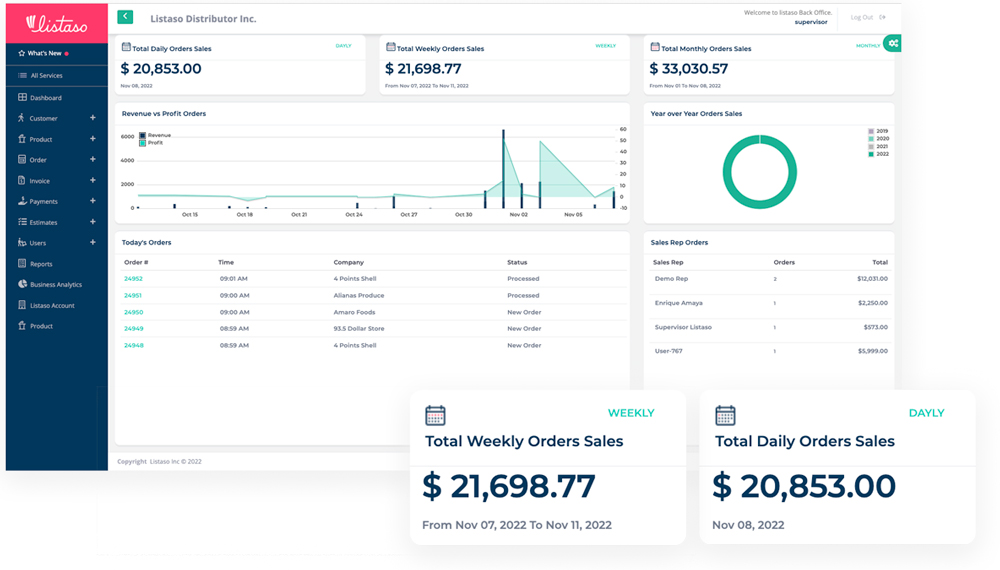Click the bottom Product icon below Listaso Account
This screenshot has height=570, width=1000.
click(22, 326)
